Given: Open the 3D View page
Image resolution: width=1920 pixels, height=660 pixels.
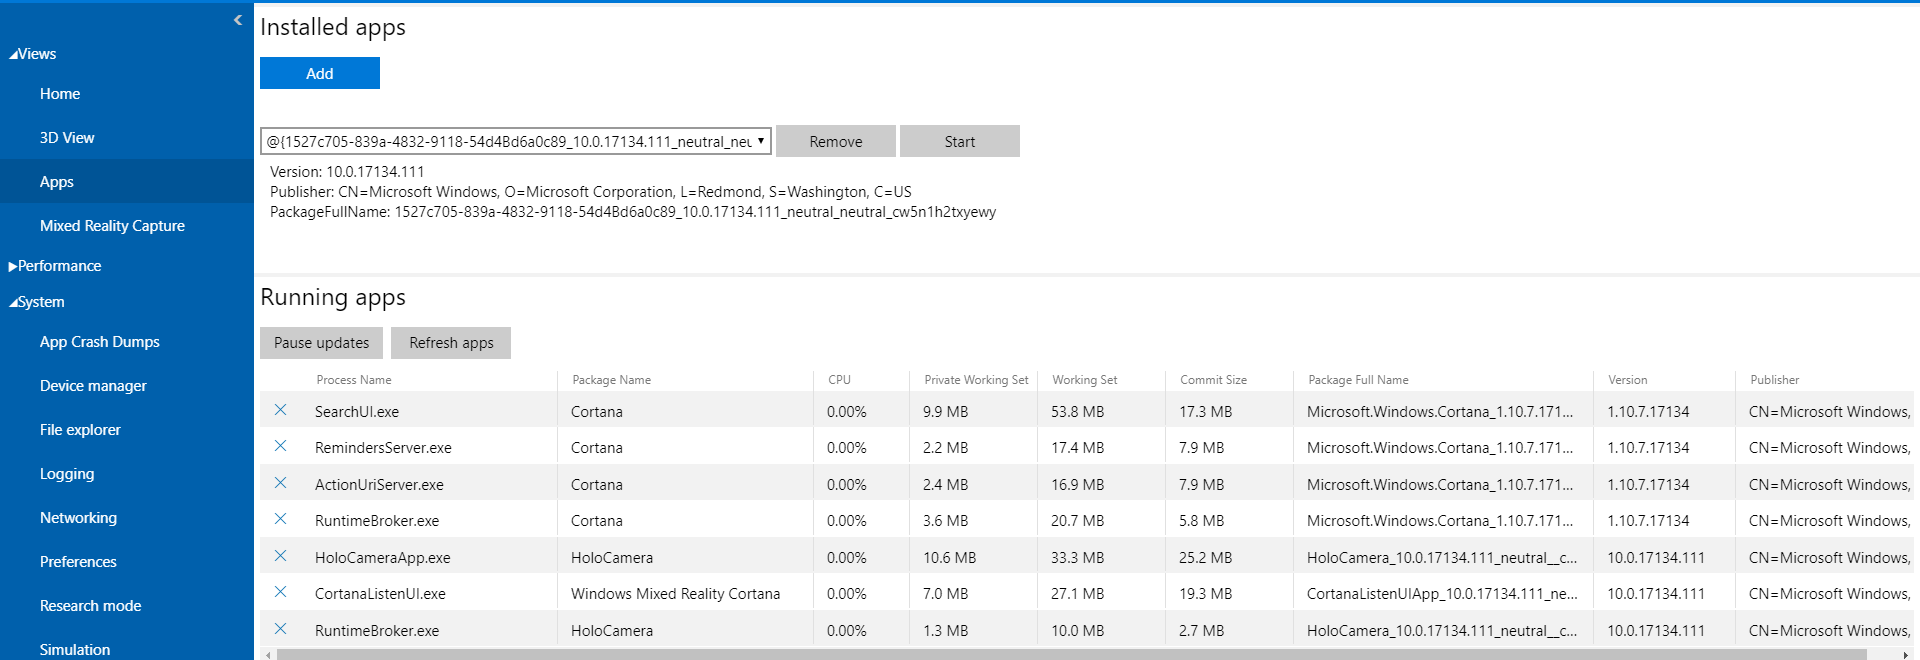Looking at the screenshot, I should click(x=67, y=138).
